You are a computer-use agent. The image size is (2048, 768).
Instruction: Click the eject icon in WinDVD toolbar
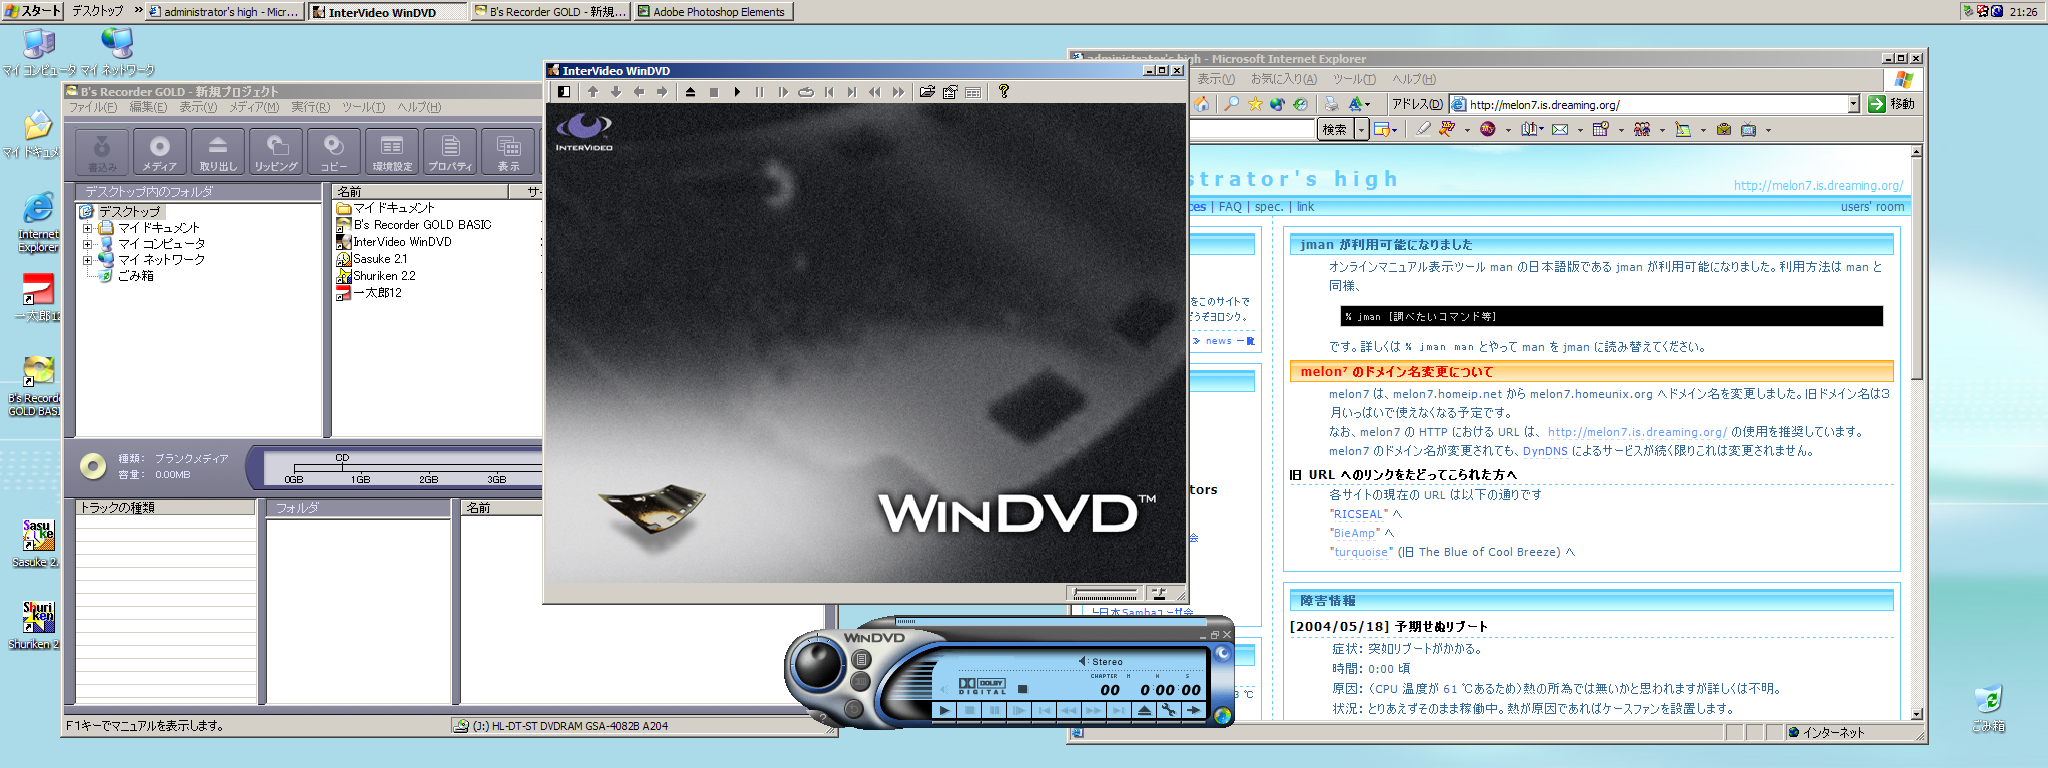[x=690, y=92]
